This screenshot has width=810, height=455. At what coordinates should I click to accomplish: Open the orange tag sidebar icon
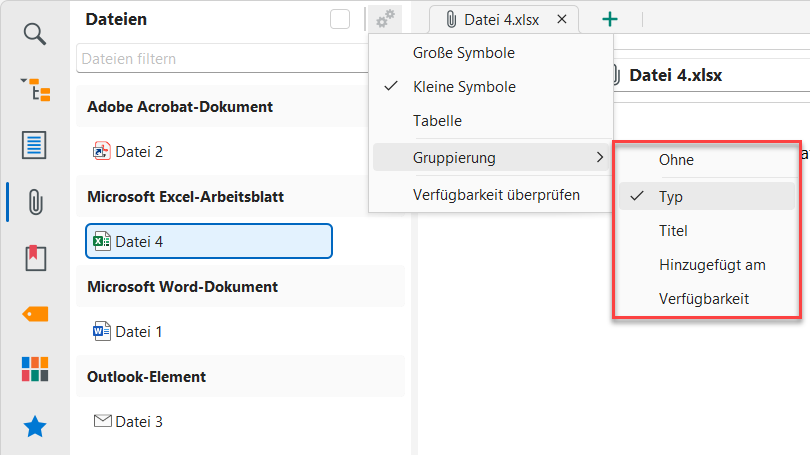[35, 314]
